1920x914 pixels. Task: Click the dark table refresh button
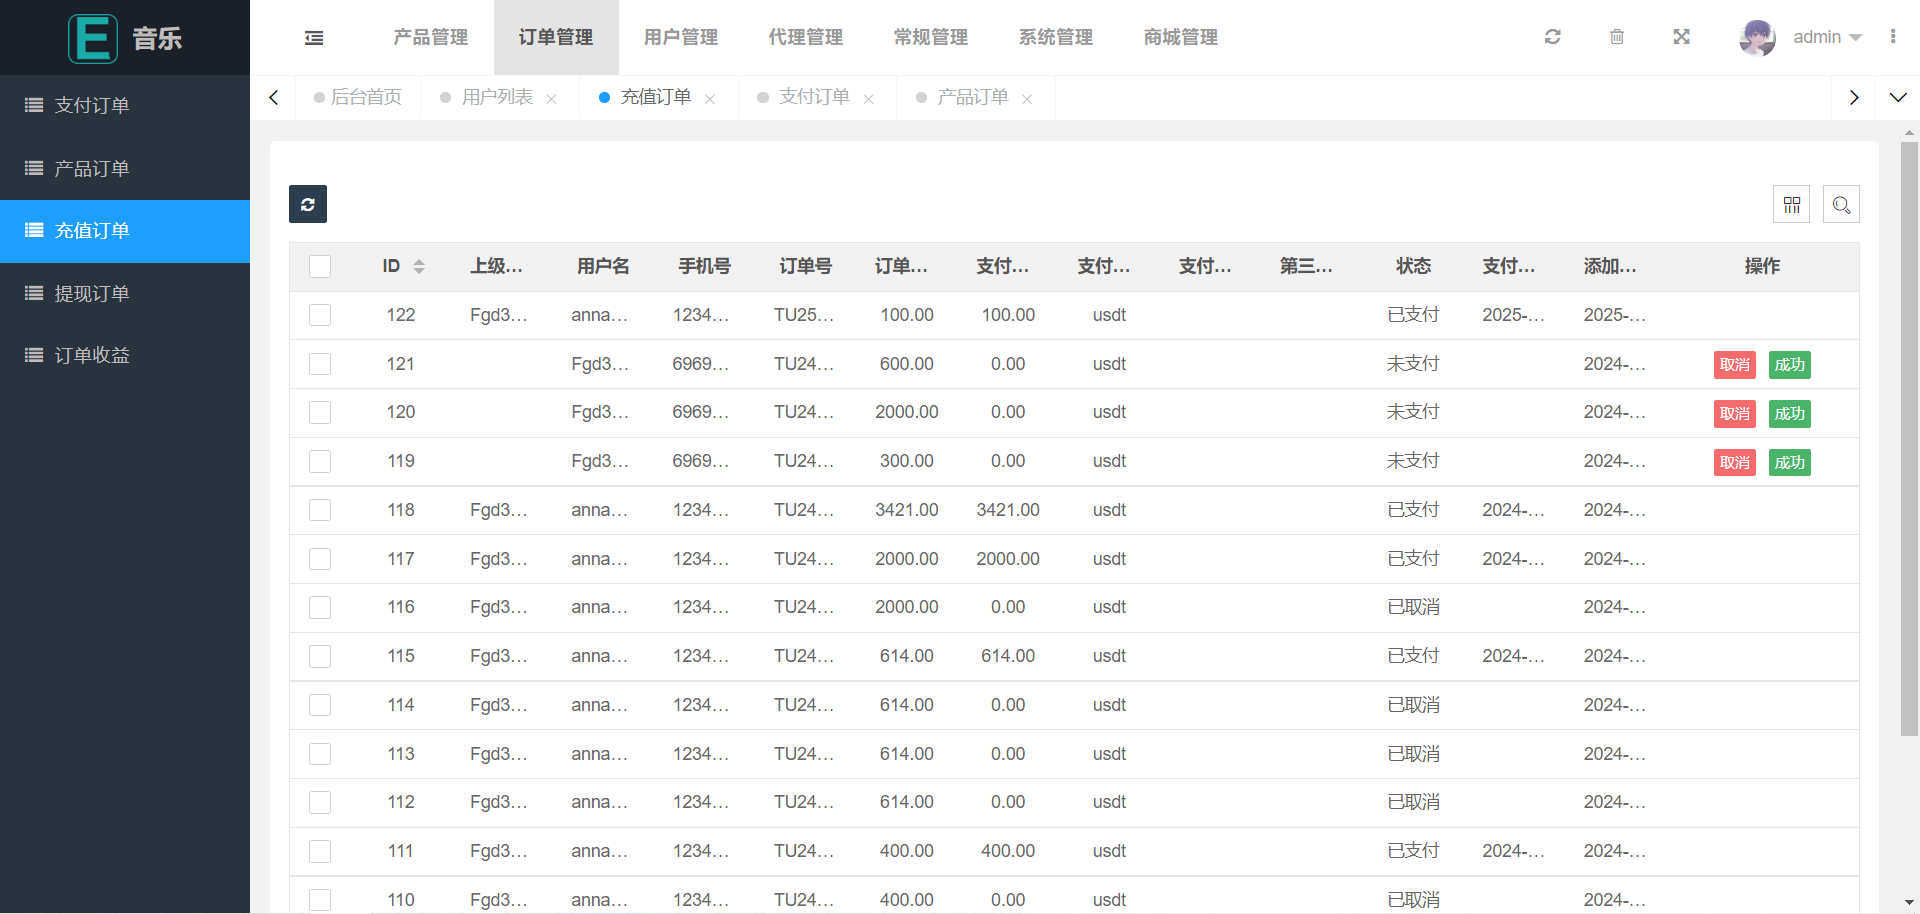308,204
